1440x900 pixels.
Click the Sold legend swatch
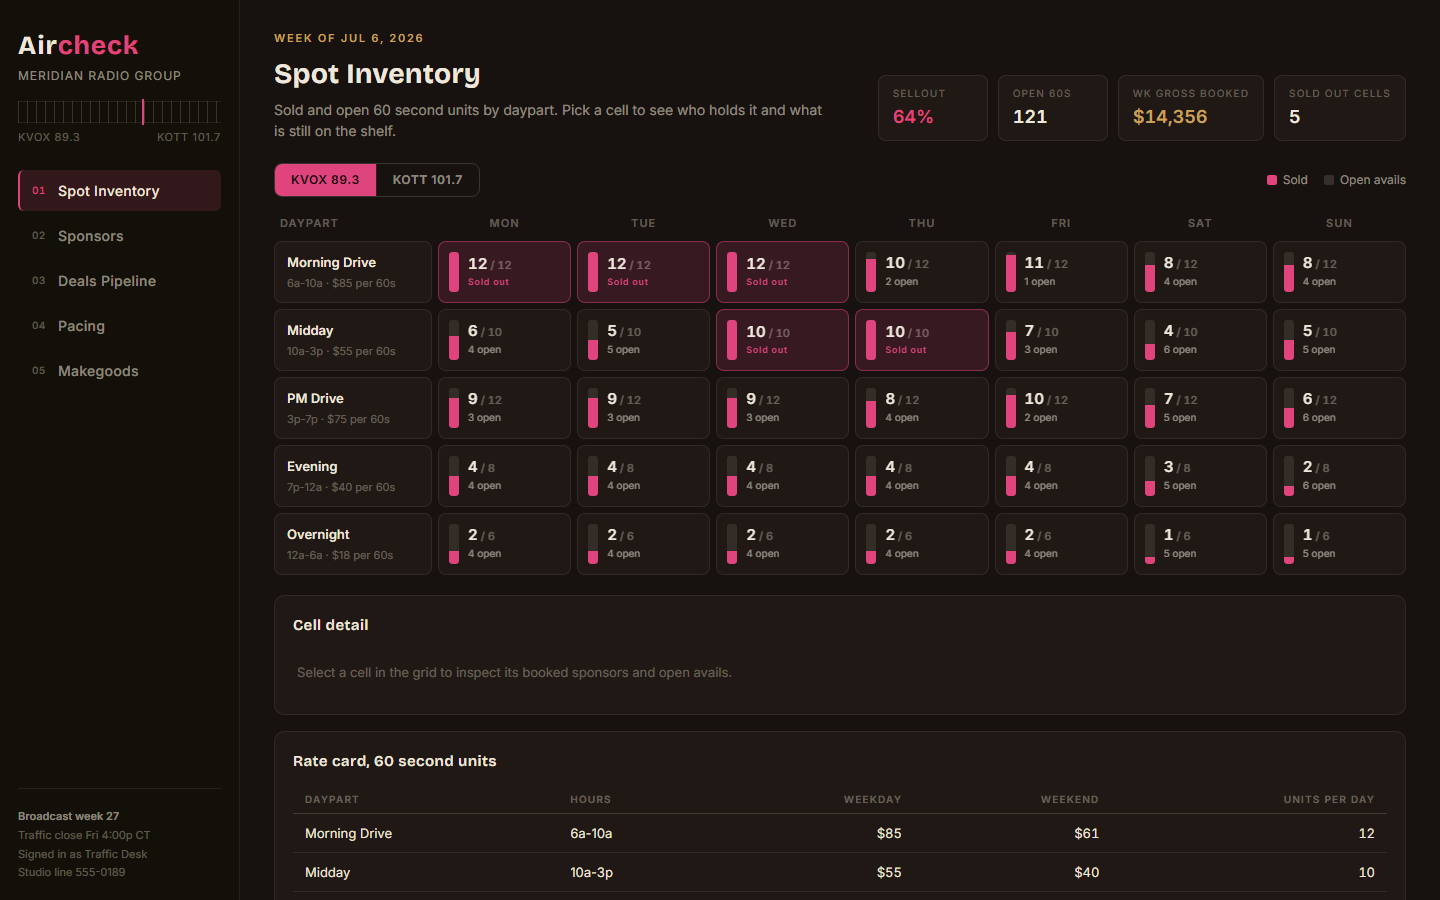(x=1272, y=180)
